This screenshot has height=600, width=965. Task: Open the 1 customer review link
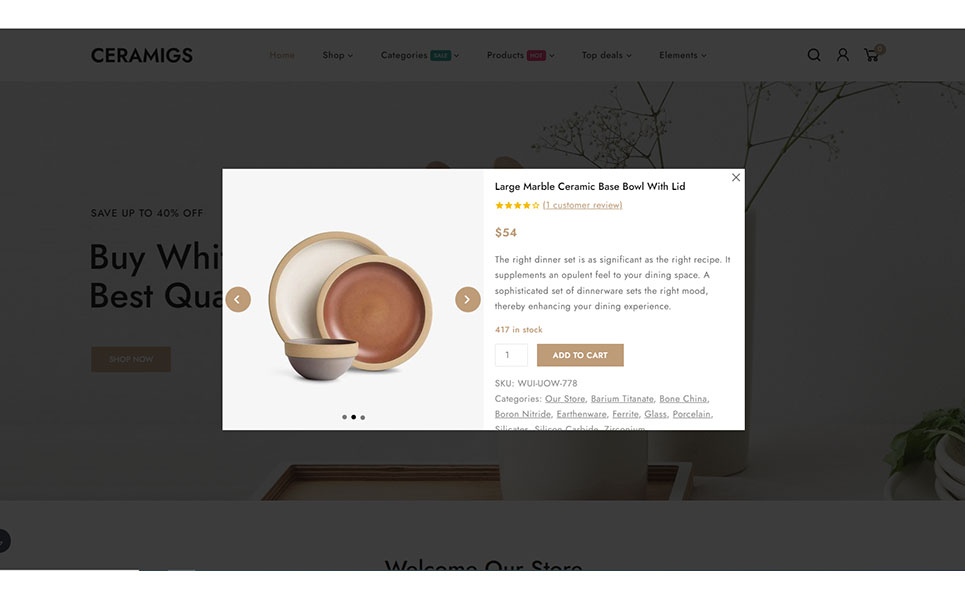pos(582,206)
